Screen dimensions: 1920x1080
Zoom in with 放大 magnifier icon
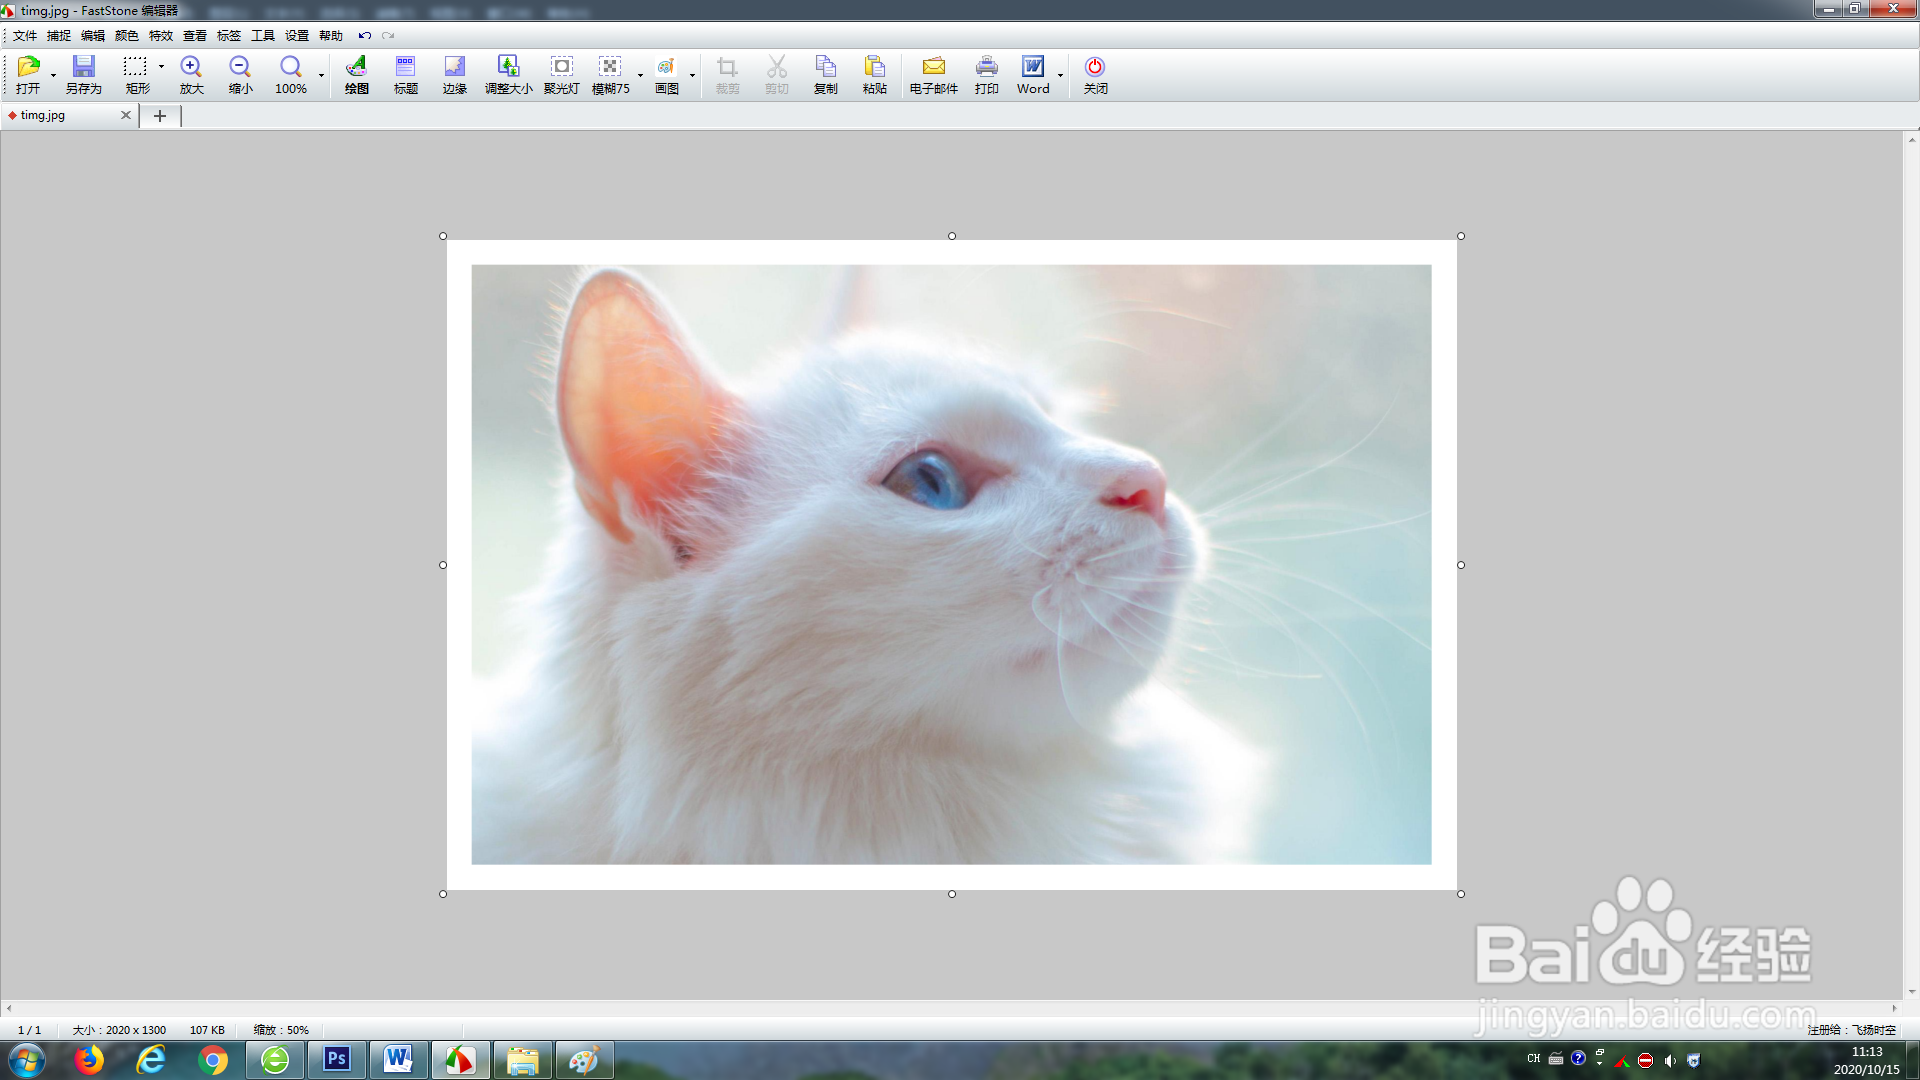pos(191,74)
